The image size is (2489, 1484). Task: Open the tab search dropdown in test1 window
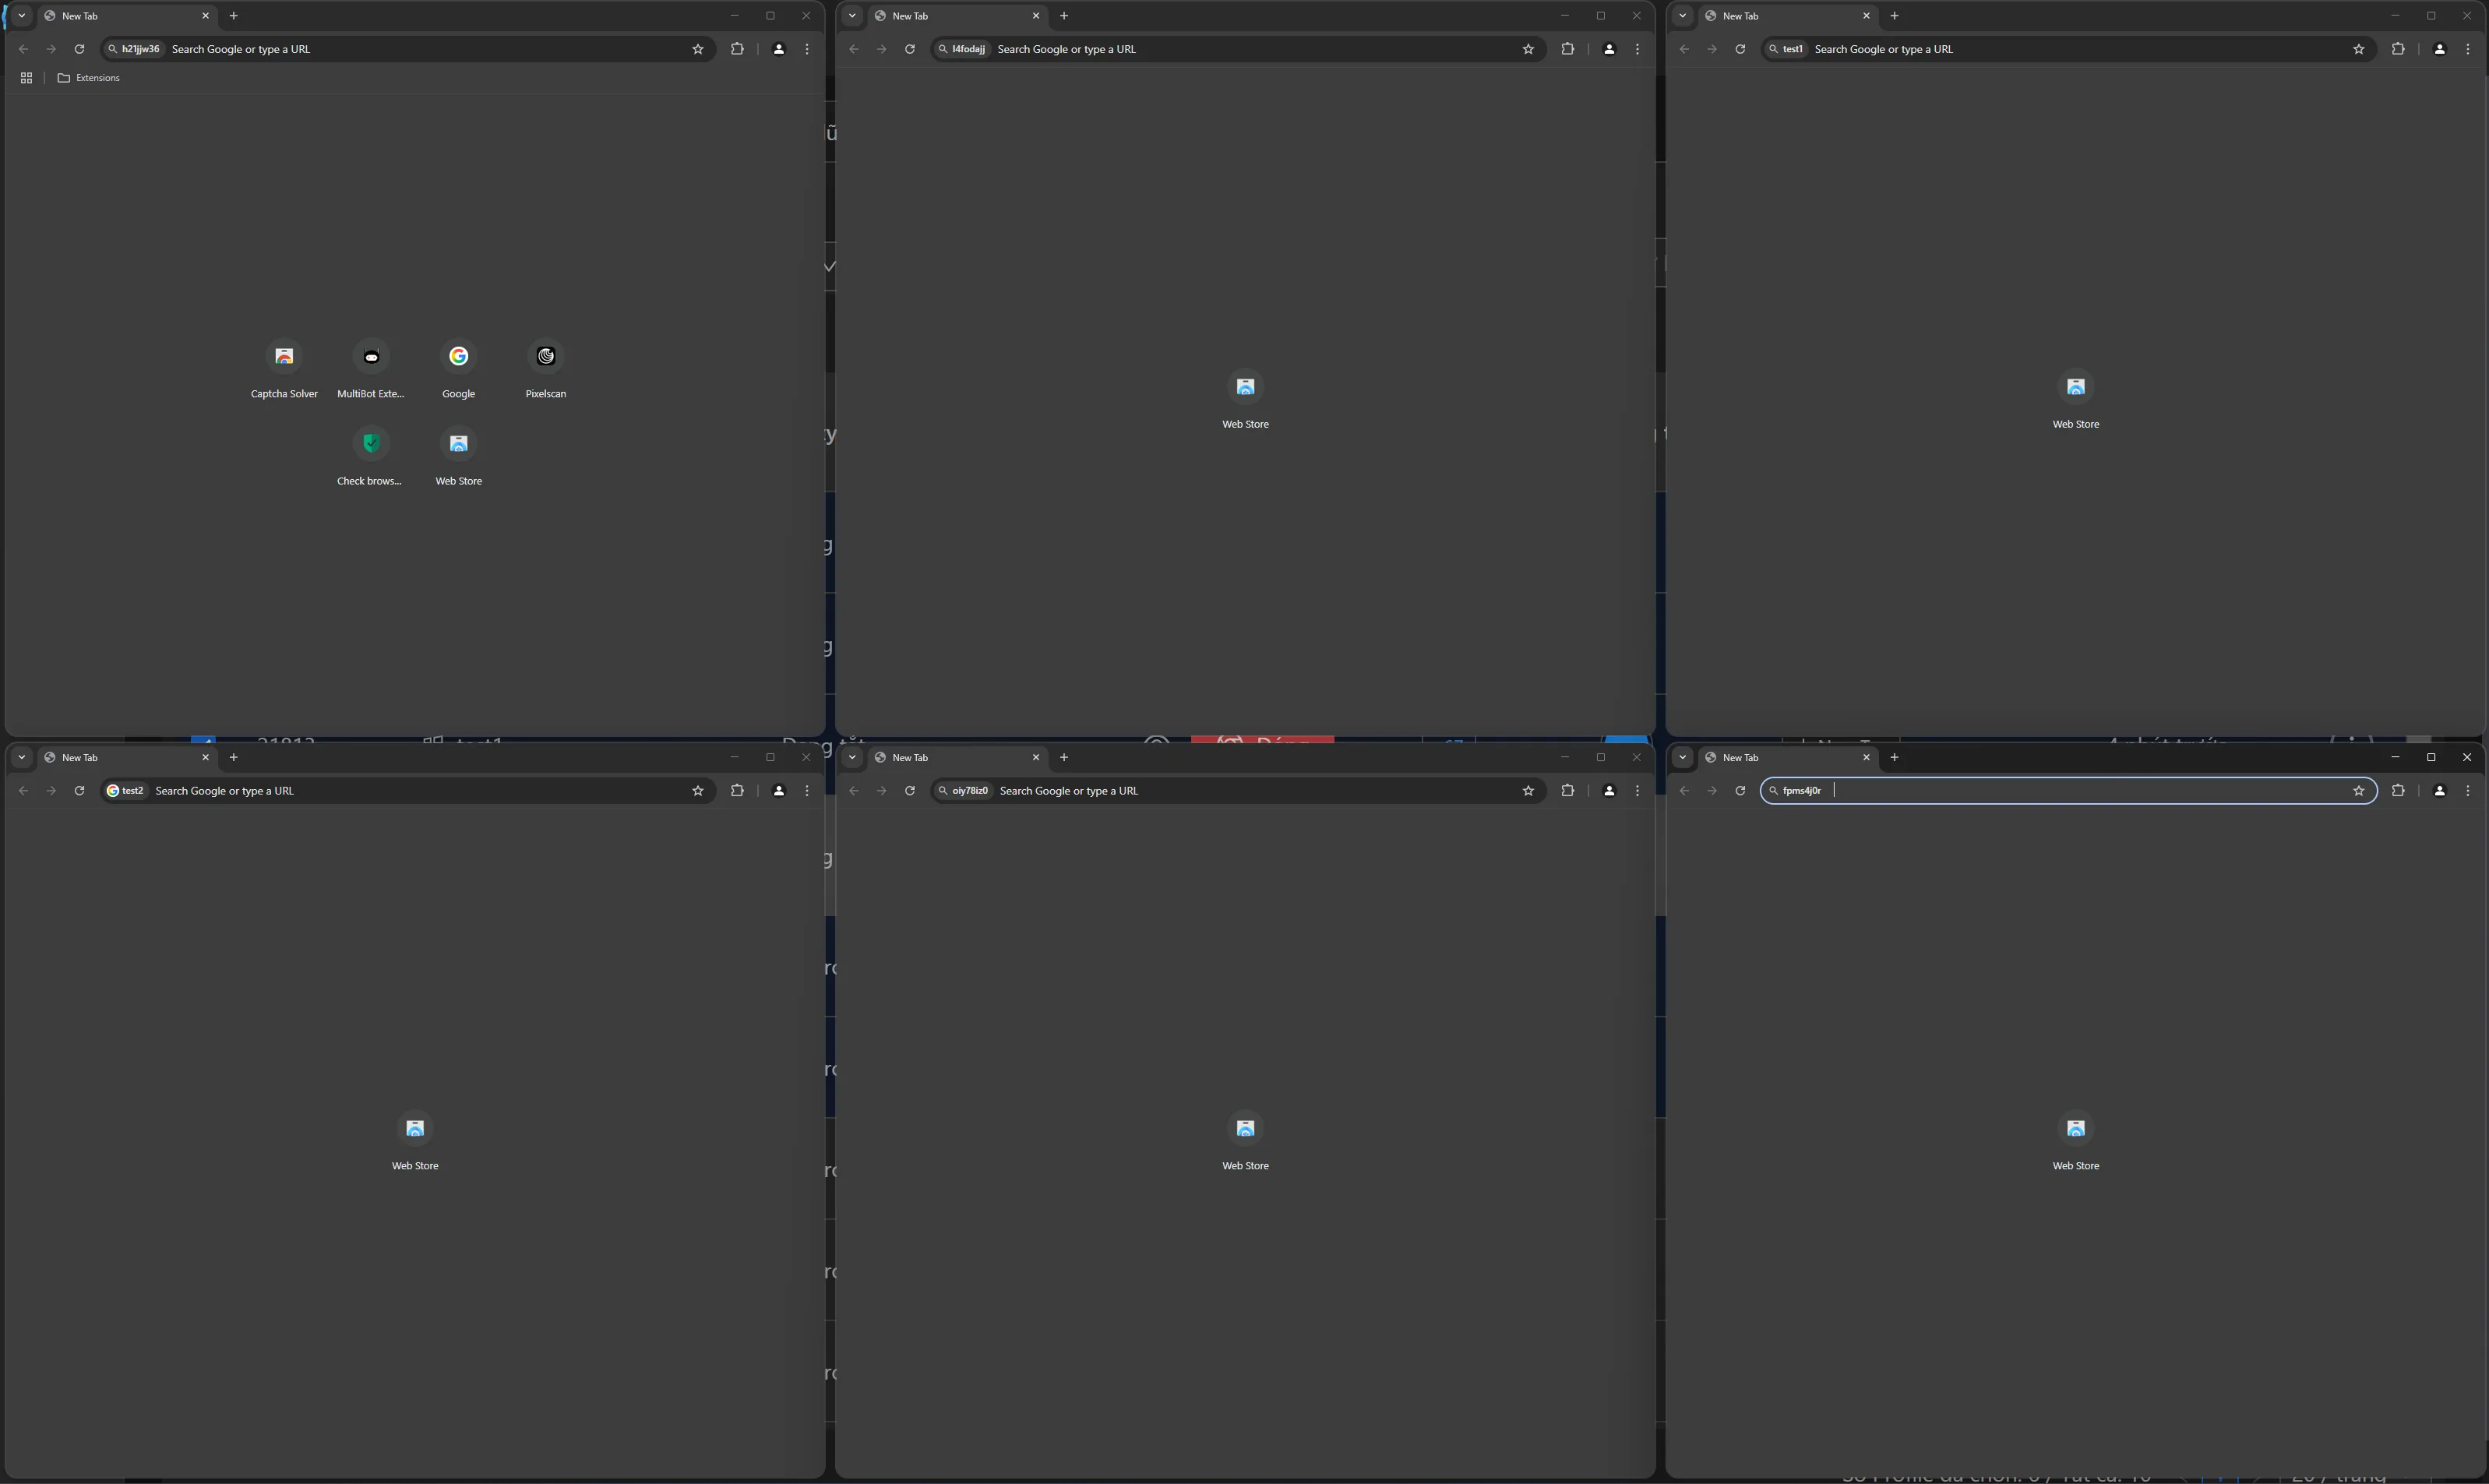pyautogui.click(x=1682, y=15)
